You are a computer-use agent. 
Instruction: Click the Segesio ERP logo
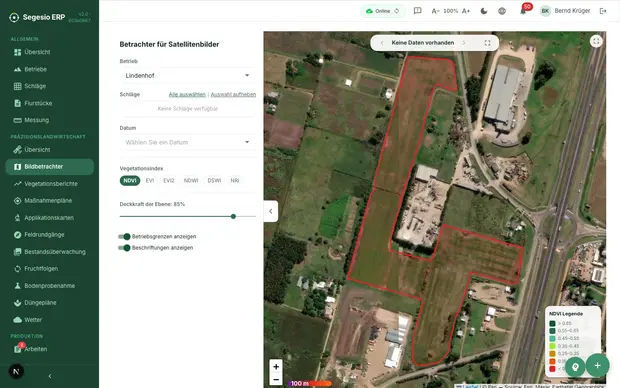(38, 17)
